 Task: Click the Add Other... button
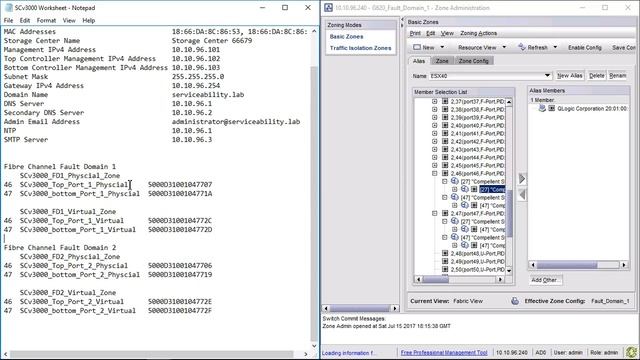click(x=545, y=280)
